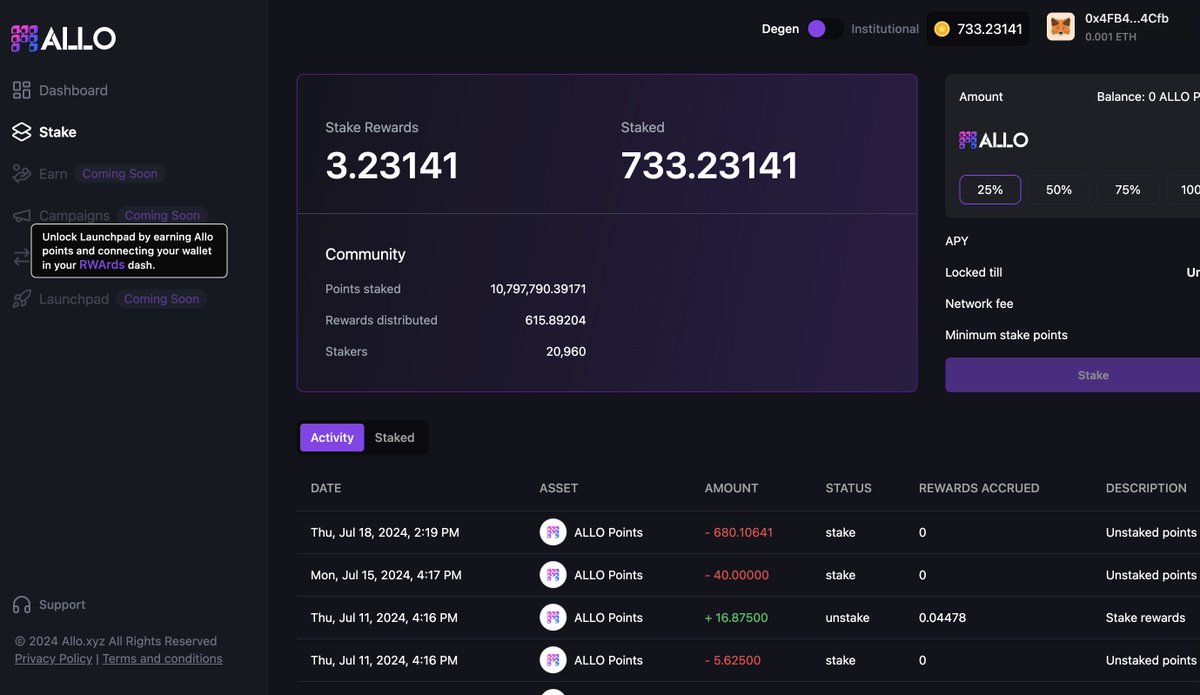Click asset icon in Jul 15 row
Viewport: 1200px width, 695px height.
coord(553,575)
